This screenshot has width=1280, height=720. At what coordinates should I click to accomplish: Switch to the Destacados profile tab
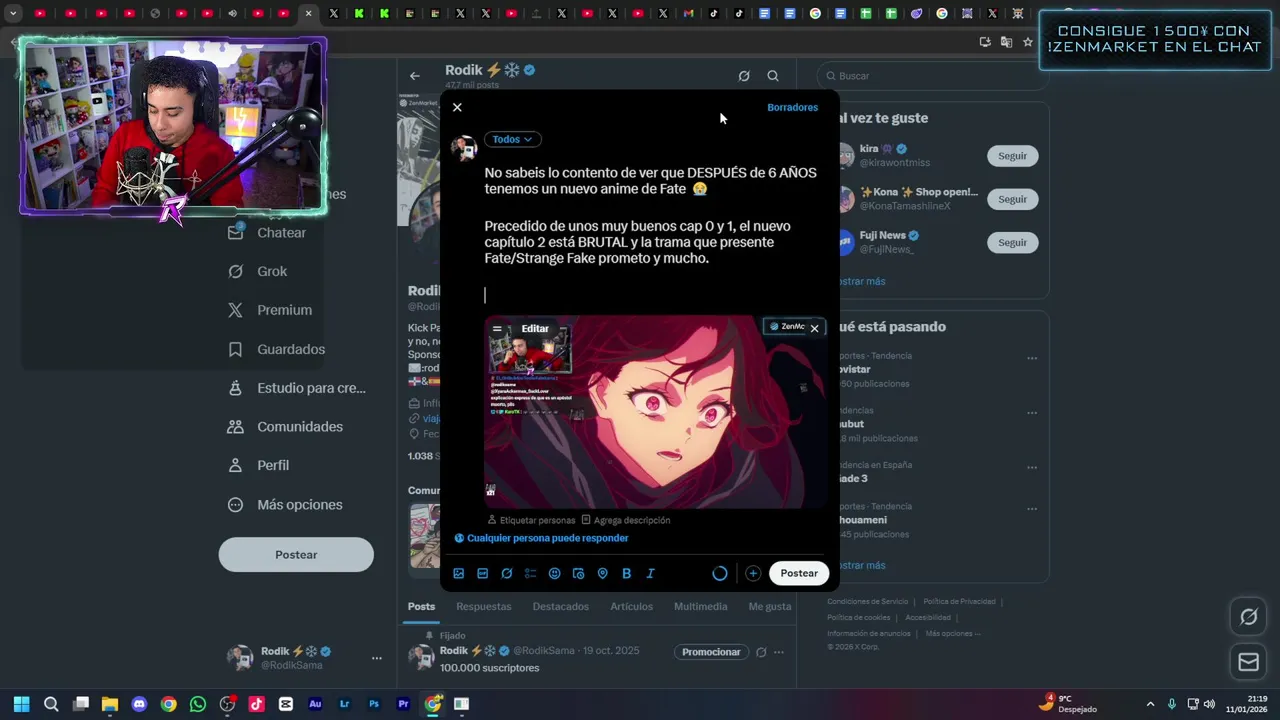[561, 606]
